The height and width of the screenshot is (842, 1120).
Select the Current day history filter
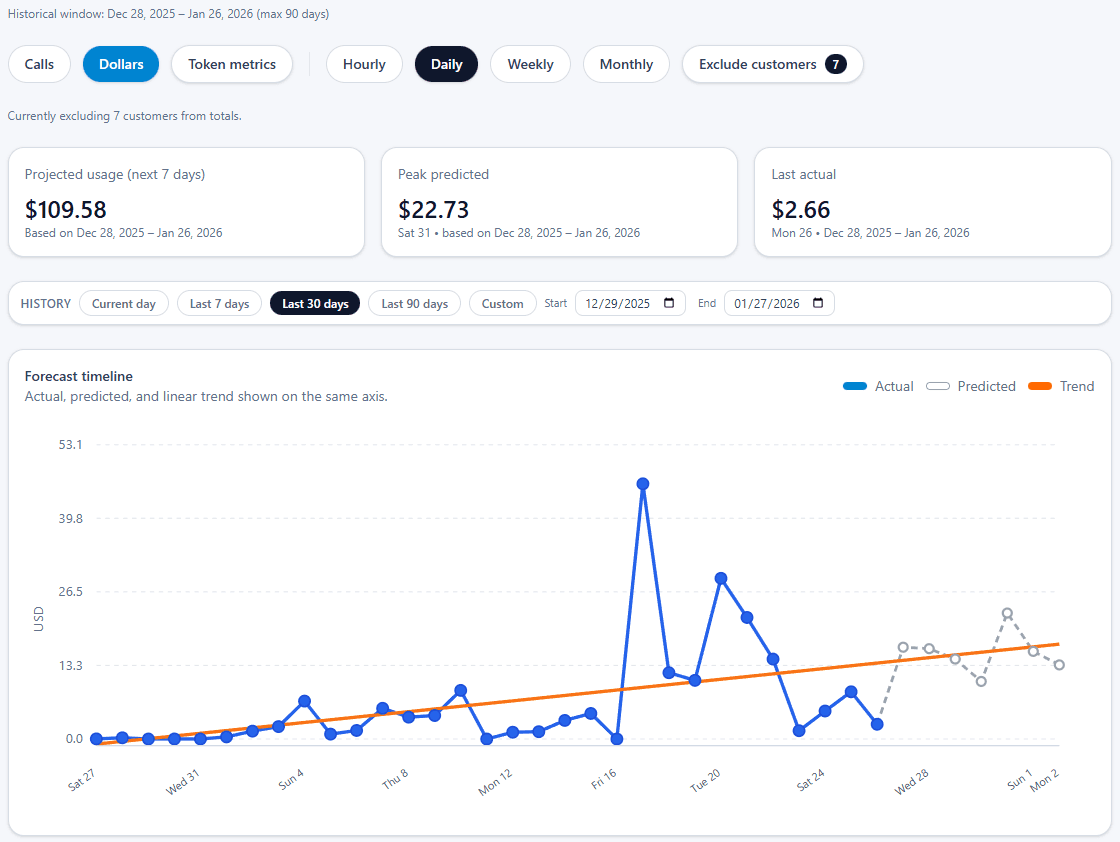point(124,303)
